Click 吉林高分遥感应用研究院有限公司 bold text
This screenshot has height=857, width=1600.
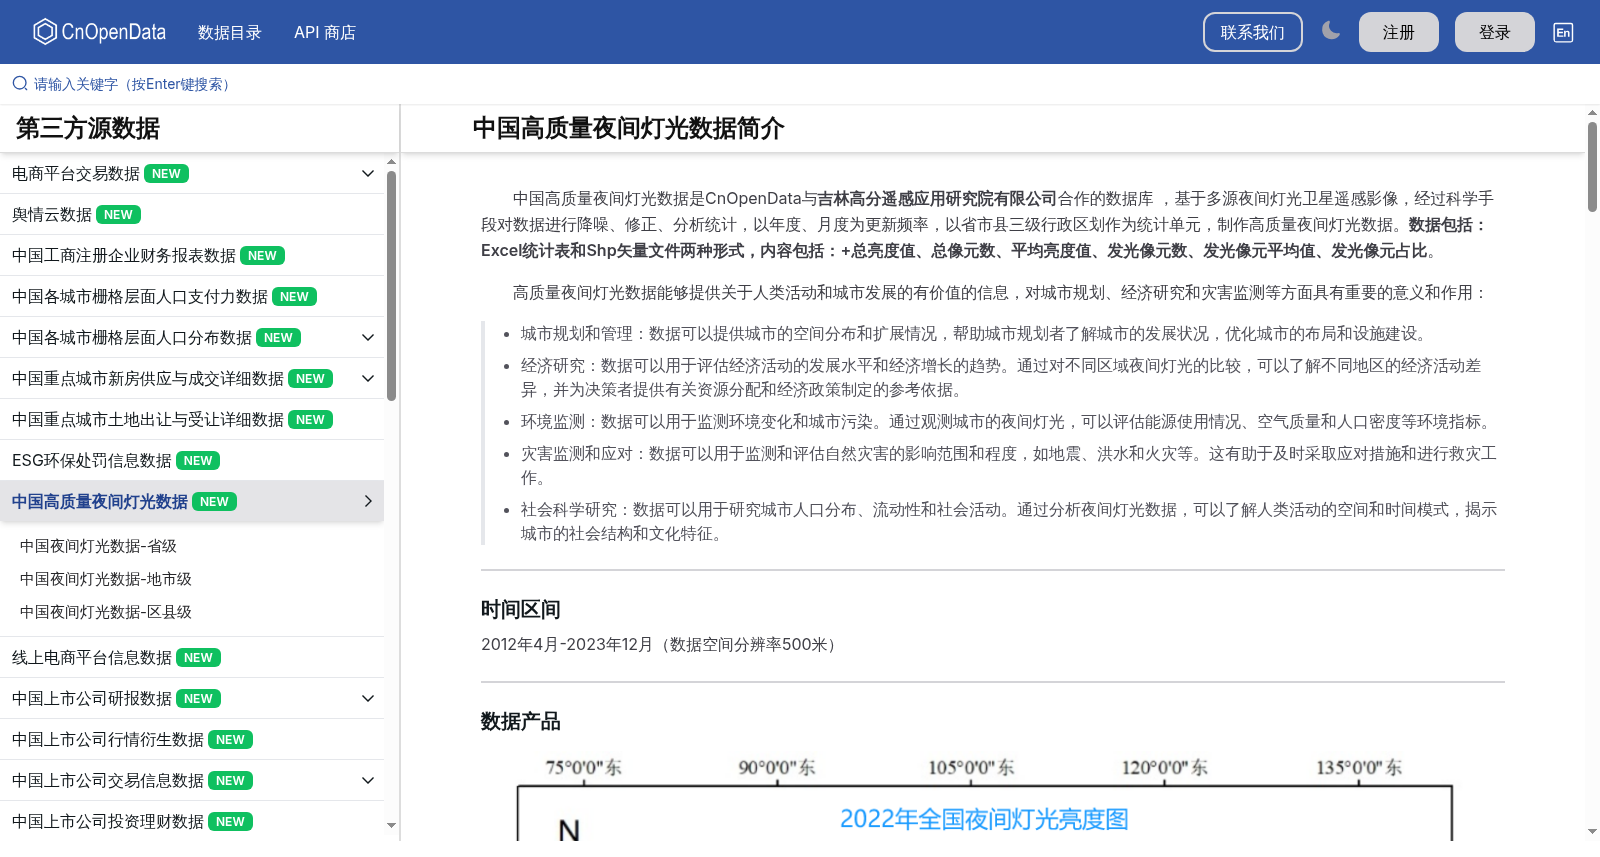(937, 199)
